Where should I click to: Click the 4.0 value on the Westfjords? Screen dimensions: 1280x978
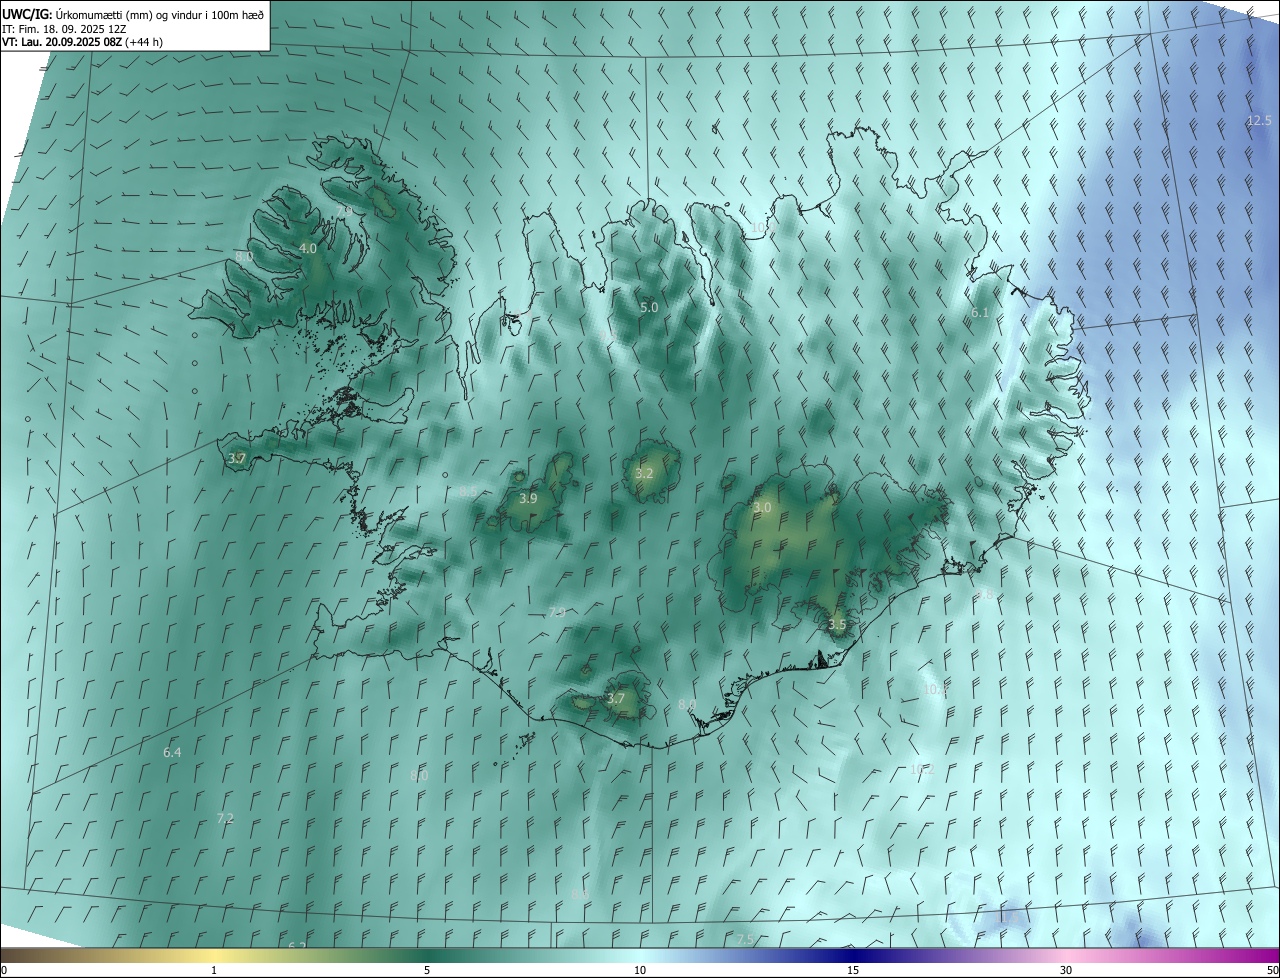(308, 248)
